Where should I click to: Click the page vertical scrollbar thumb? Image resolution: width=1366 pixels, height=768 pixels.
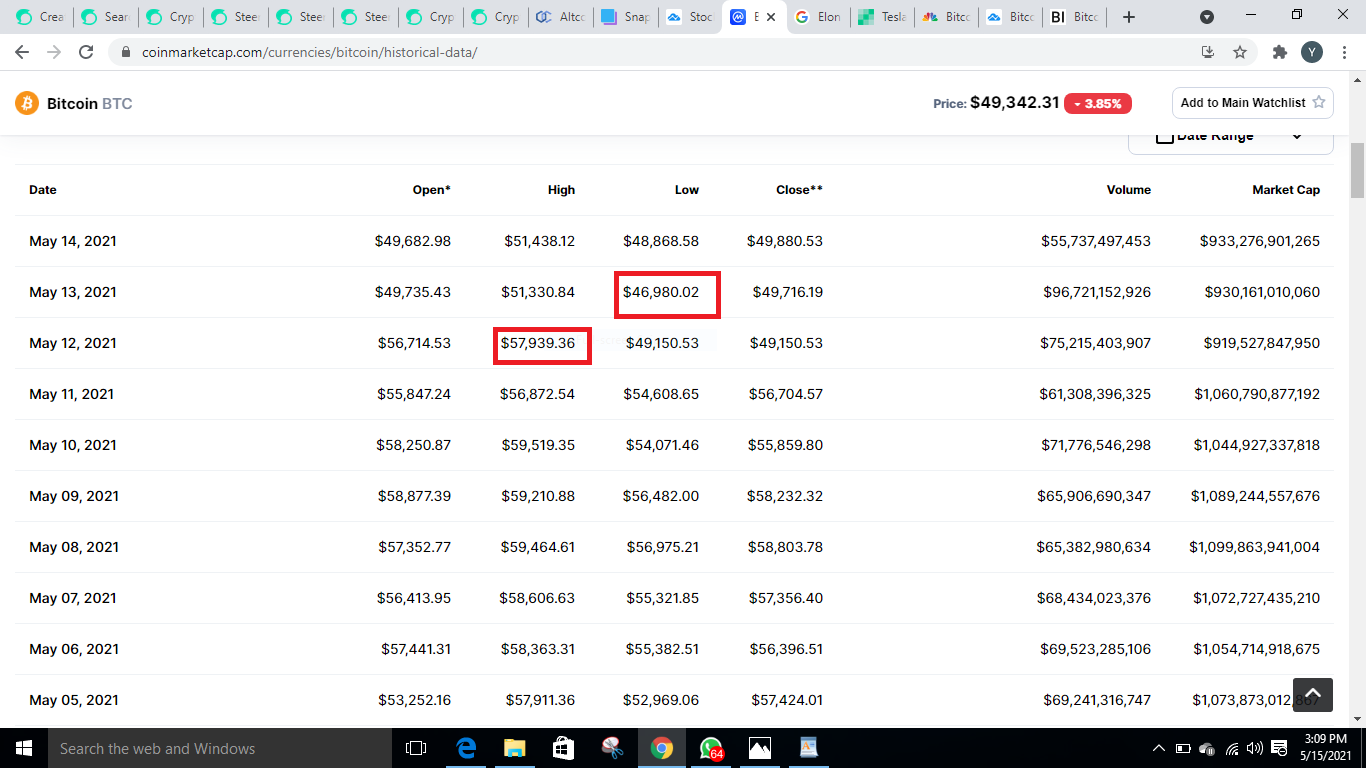tap(1357, 170)
